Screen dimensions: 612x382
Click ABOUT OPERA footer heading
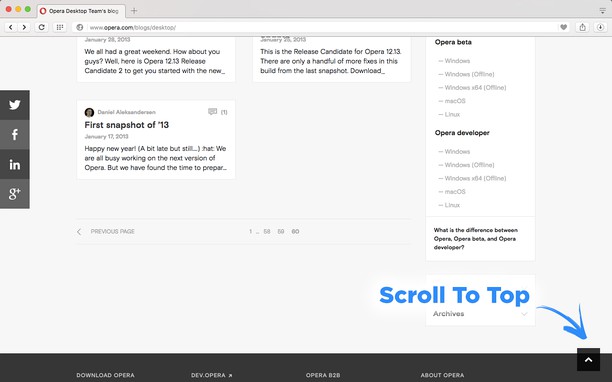click(442, 375)
